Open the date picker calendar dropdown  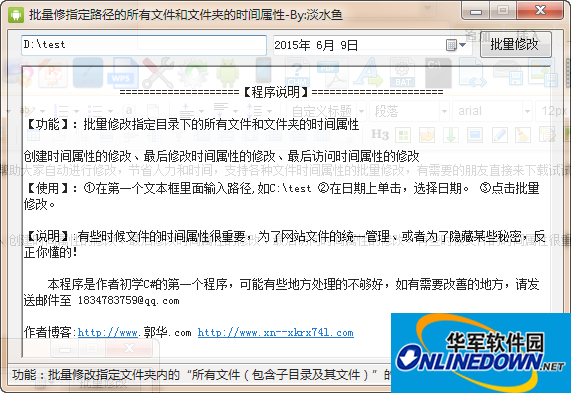[x=456, y=45]
